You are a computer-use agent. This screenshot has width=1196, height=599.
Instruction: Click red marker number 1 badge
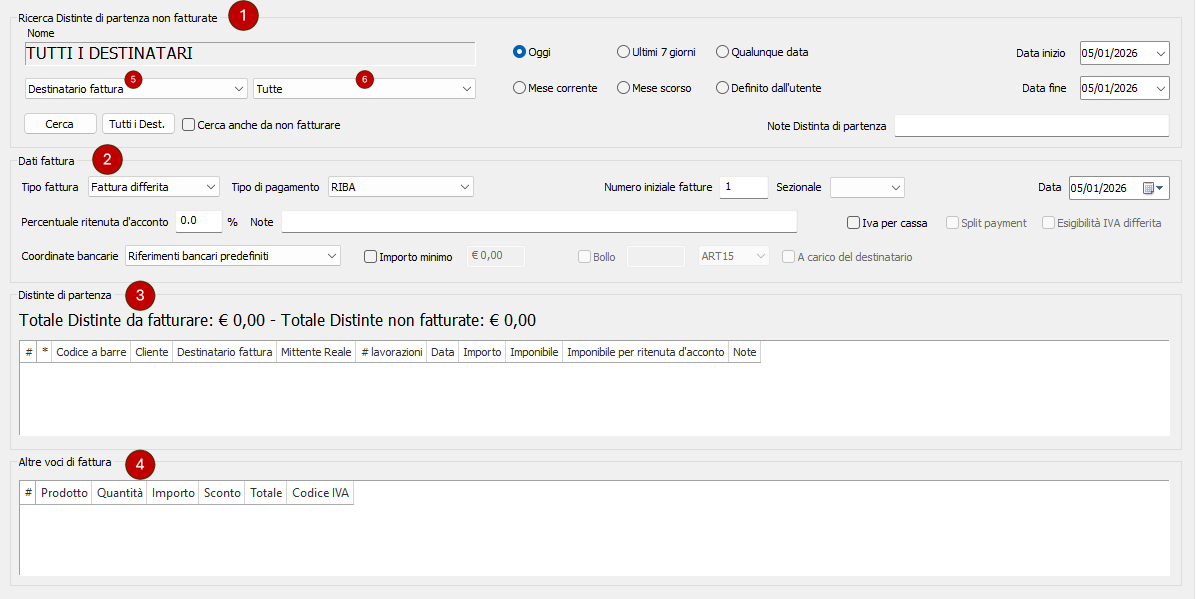243,16
